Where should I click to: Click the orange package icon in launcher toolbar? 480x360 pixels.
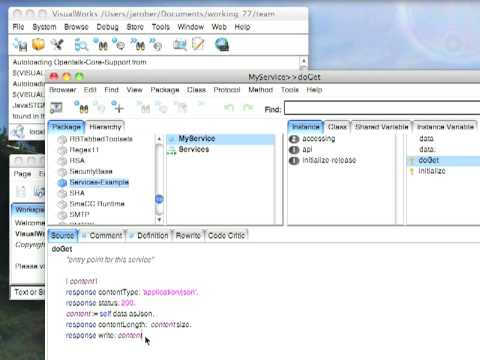pos(38,44)
